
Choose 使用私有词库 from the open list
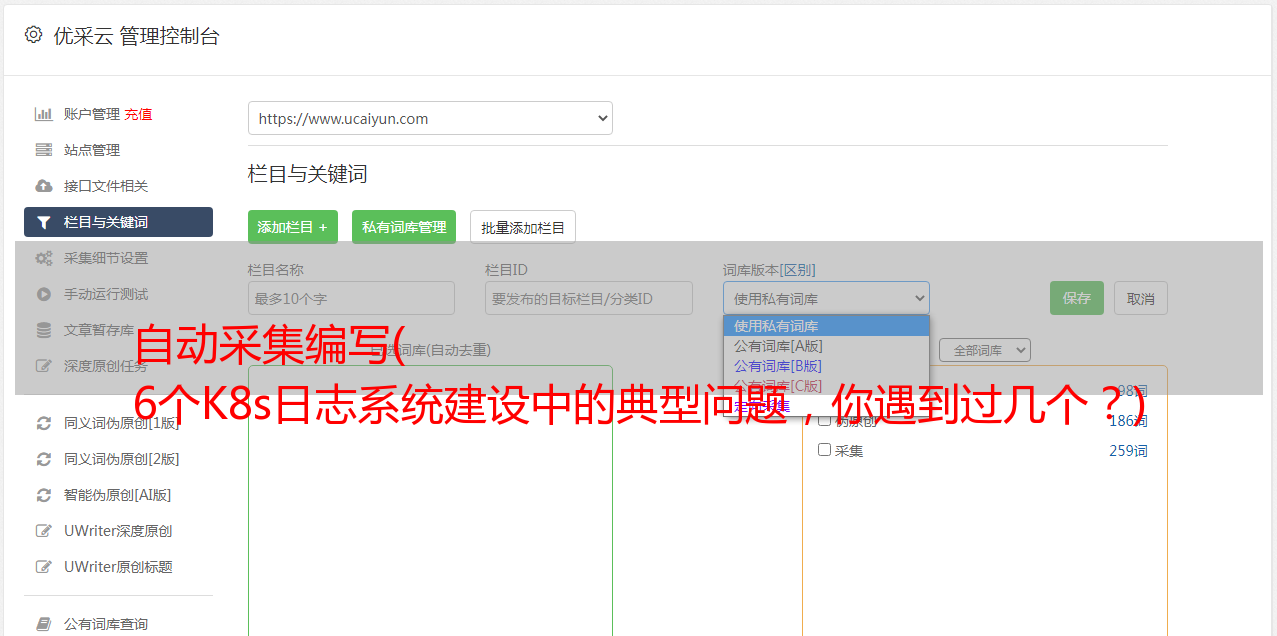point(826,325)
